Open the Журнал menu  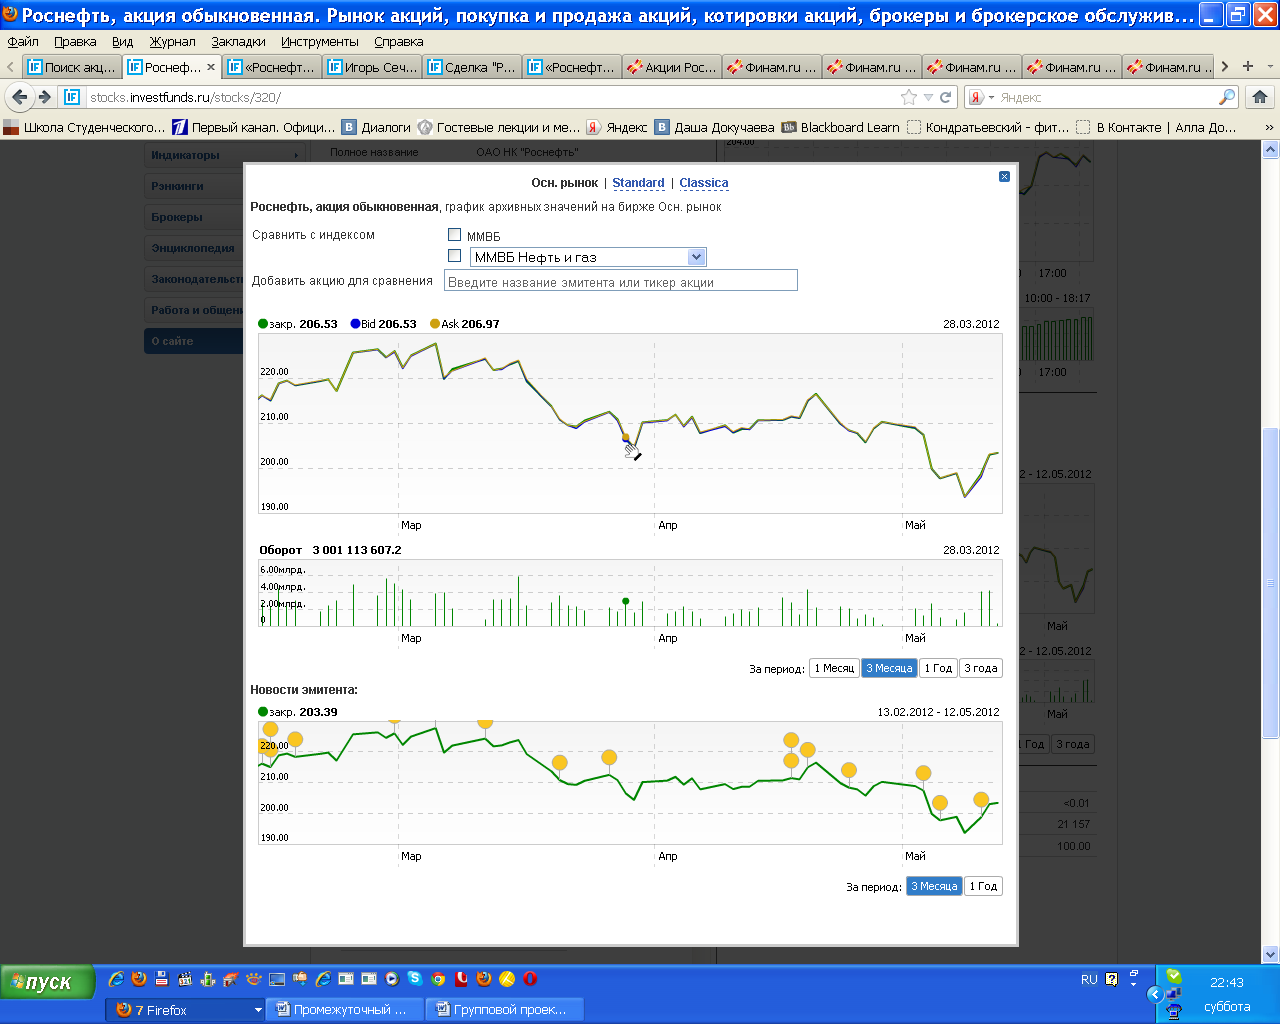point(172,41)
